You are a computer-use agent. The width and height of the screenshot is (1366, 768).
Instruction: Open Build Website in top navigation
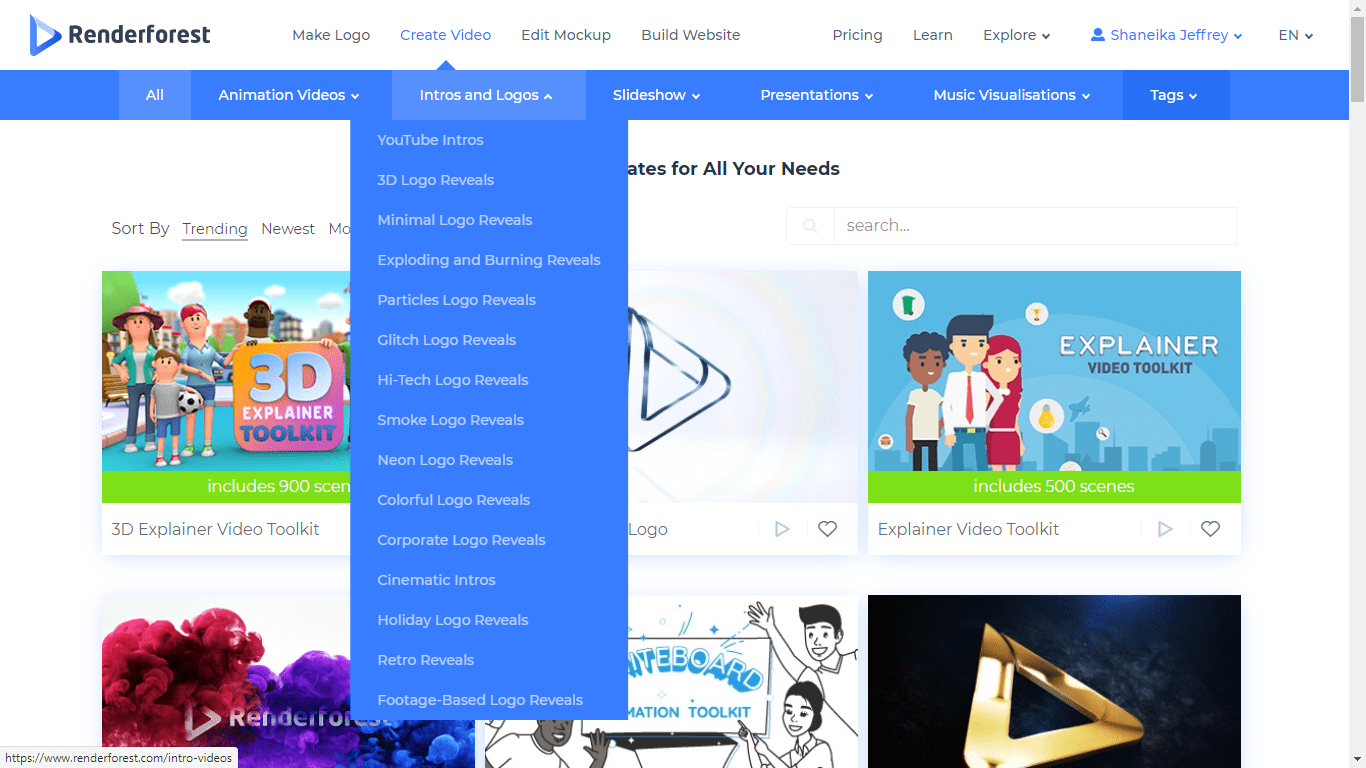tap(691, 35)
